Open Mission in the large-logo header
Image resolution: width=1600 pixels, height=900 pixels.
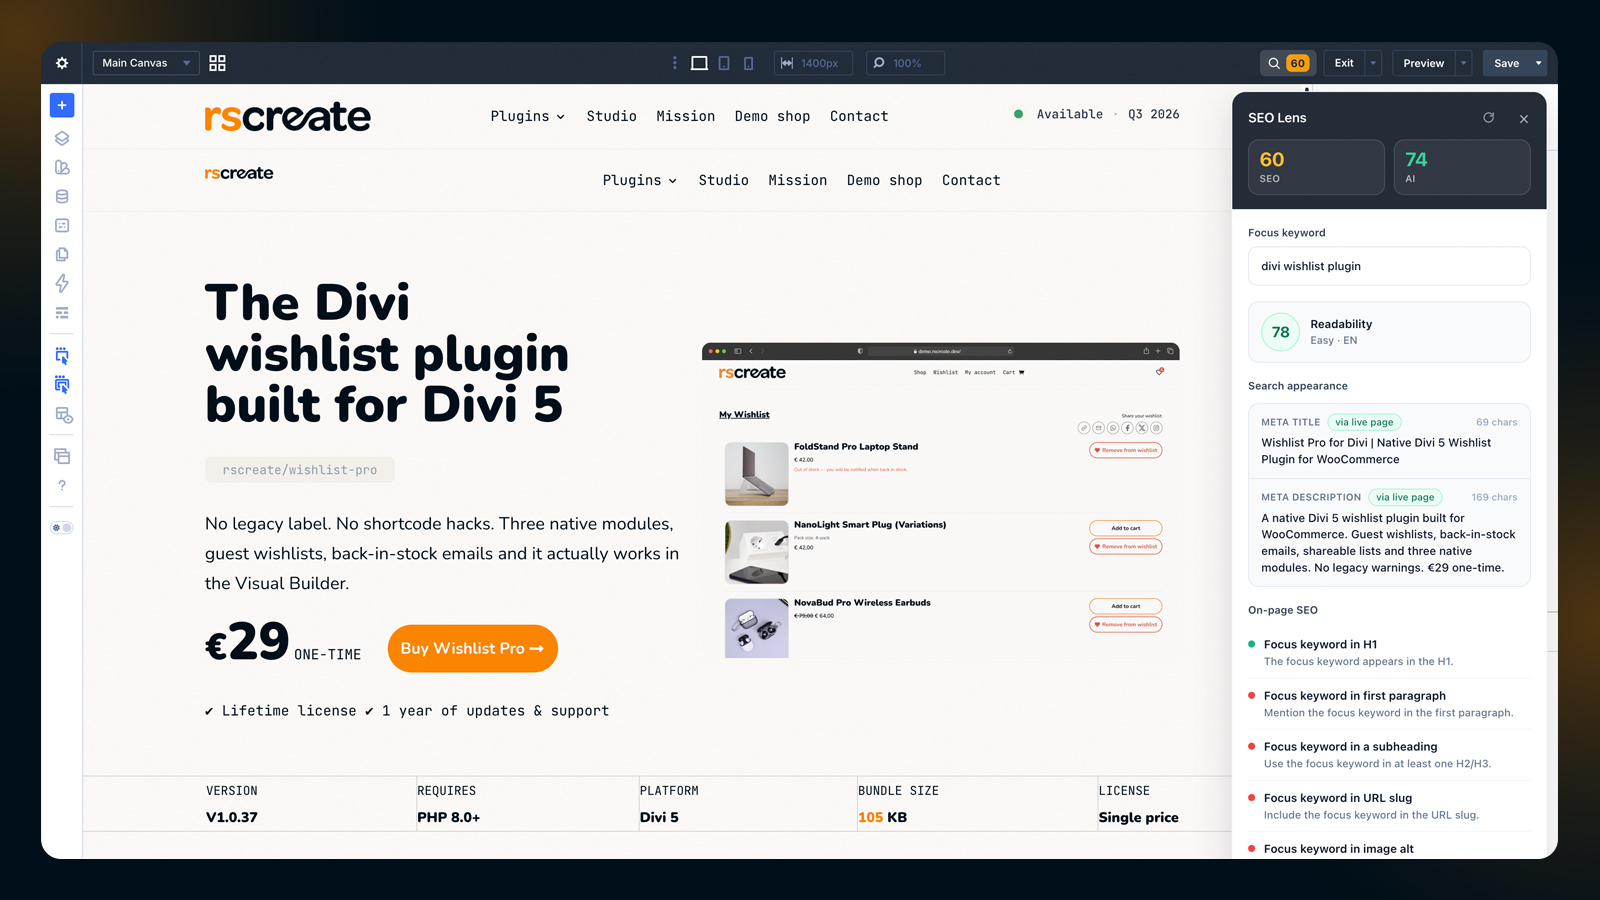[686, 116]
